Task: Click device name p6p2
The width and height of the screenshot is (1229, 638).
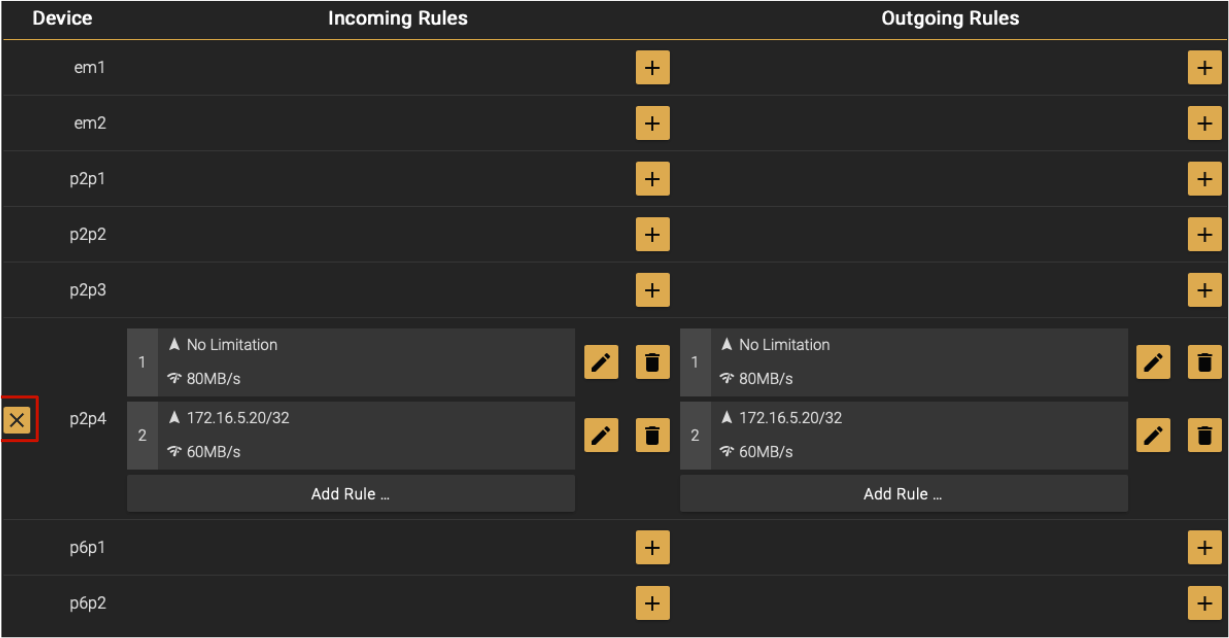Action: [x=88, y=603]
